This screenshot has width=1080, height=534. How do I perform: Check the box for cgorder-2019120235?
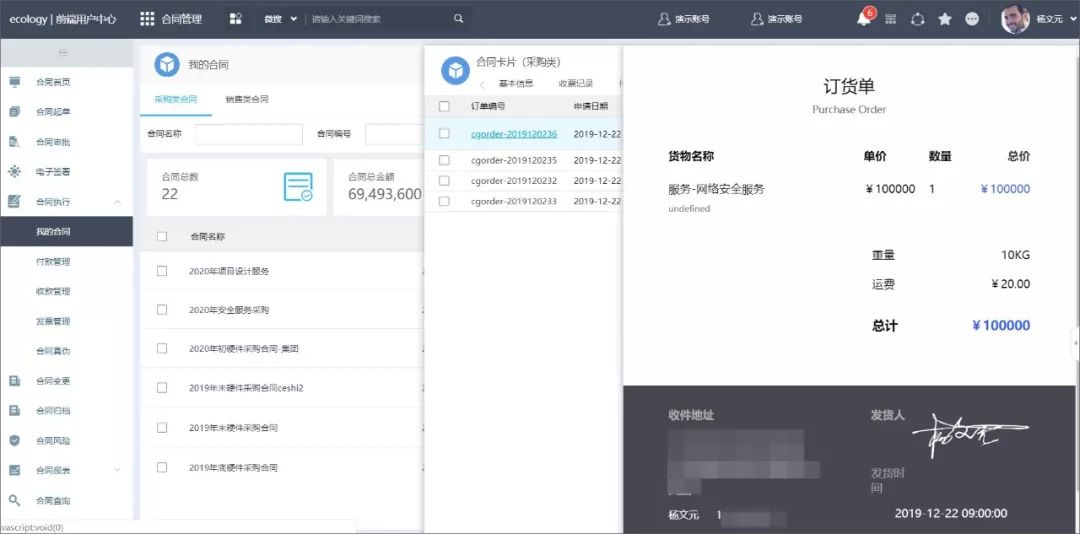[x=444, y=160]
